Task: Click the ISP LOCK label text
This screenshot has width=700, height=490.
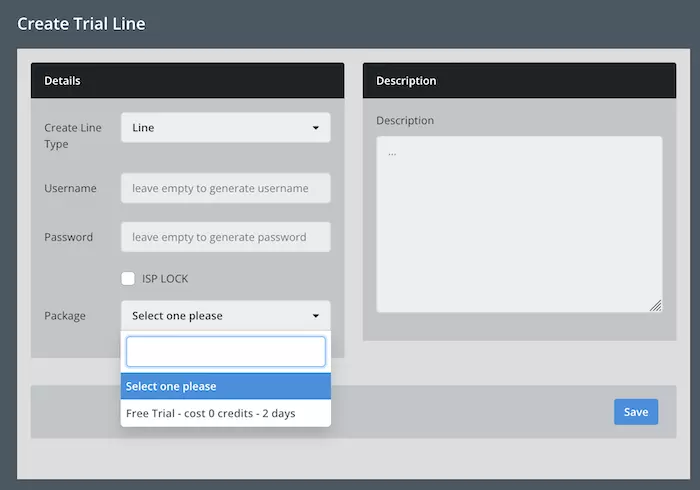Action: 165,278
